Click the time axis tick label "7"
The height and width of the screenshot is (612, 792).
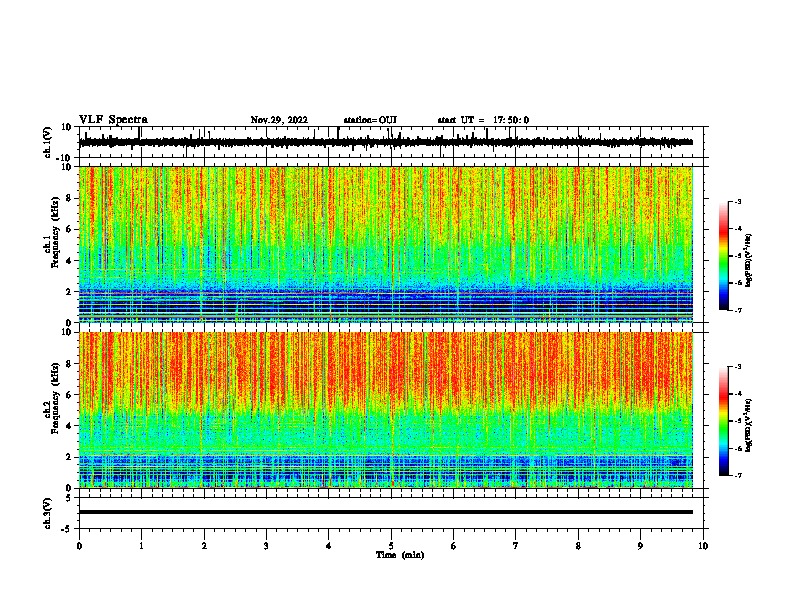click(x=516, y=546)
